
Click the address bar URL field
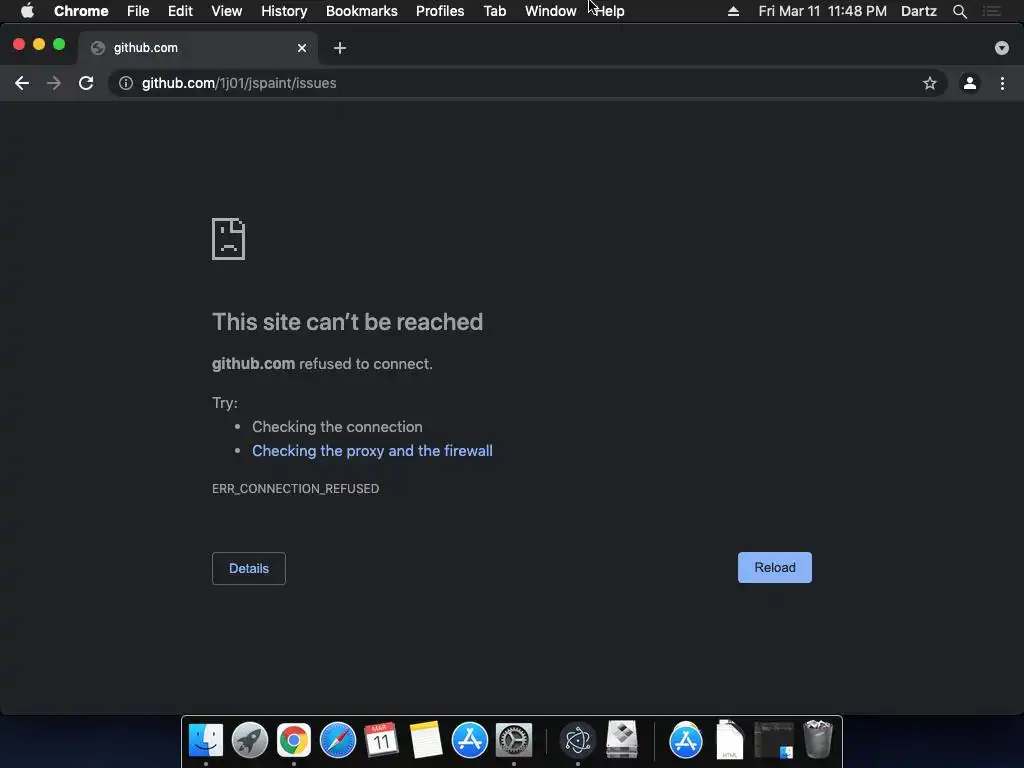click(x=528, y=83)
